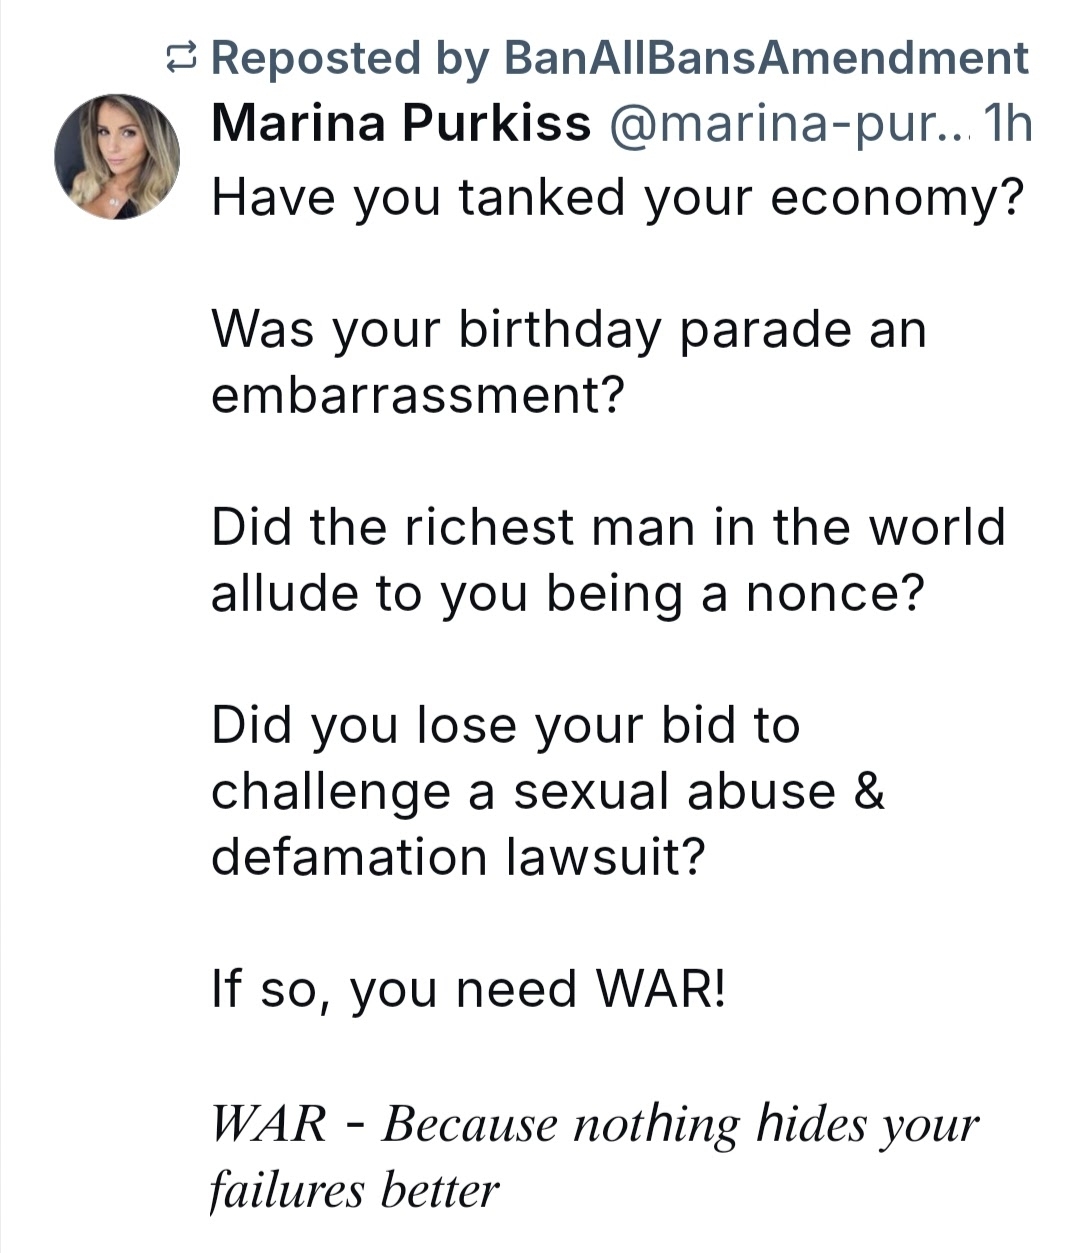Tap the italic "failures better" text

tap(354, 1190)
